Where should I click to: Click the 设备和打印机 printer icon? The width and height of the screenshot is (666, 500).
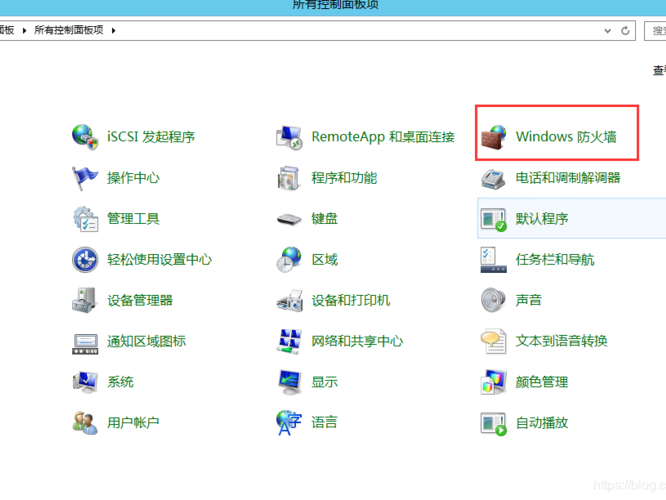coord(289,301)
